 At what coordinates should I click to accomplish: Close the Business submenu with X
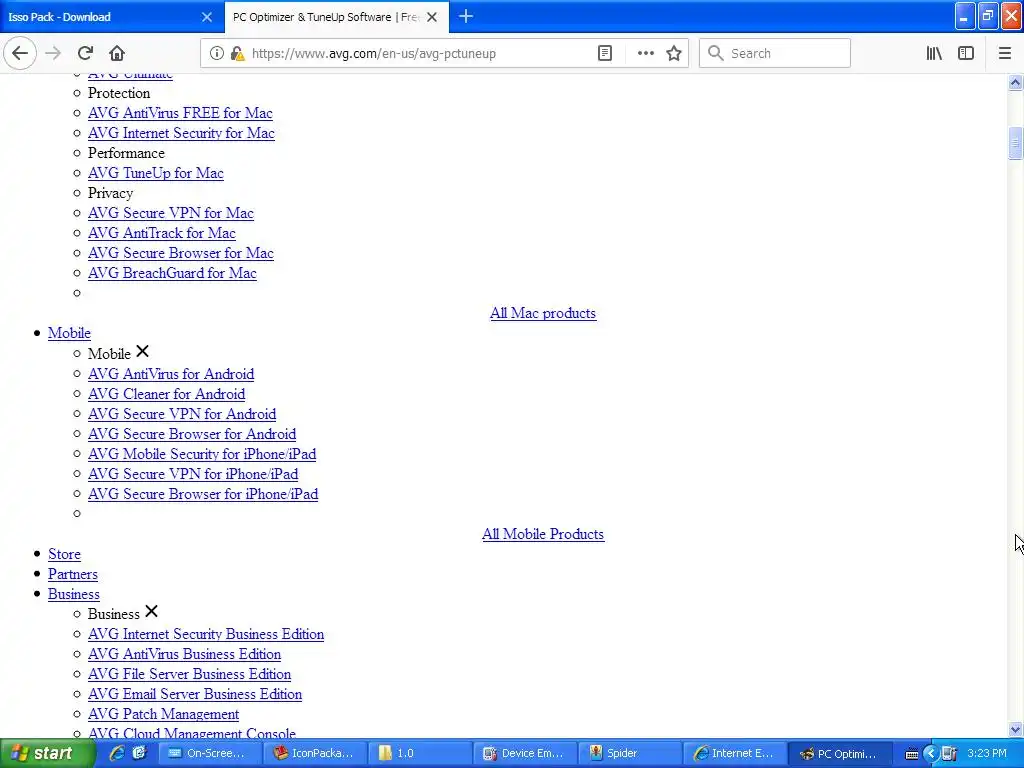152,612
